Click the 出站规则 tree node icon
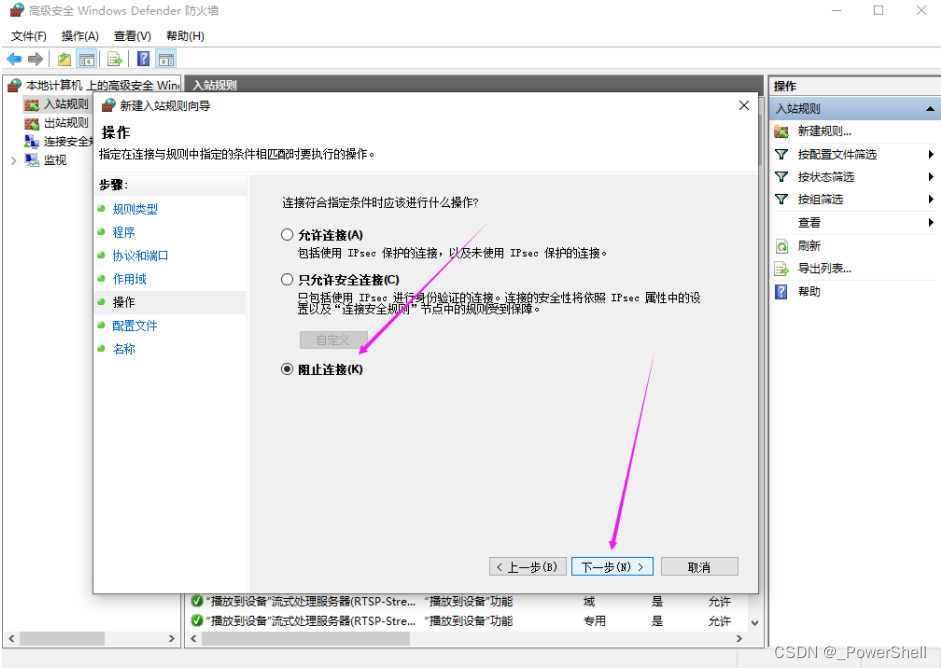The image size is (941, 670). coord(32,123)
